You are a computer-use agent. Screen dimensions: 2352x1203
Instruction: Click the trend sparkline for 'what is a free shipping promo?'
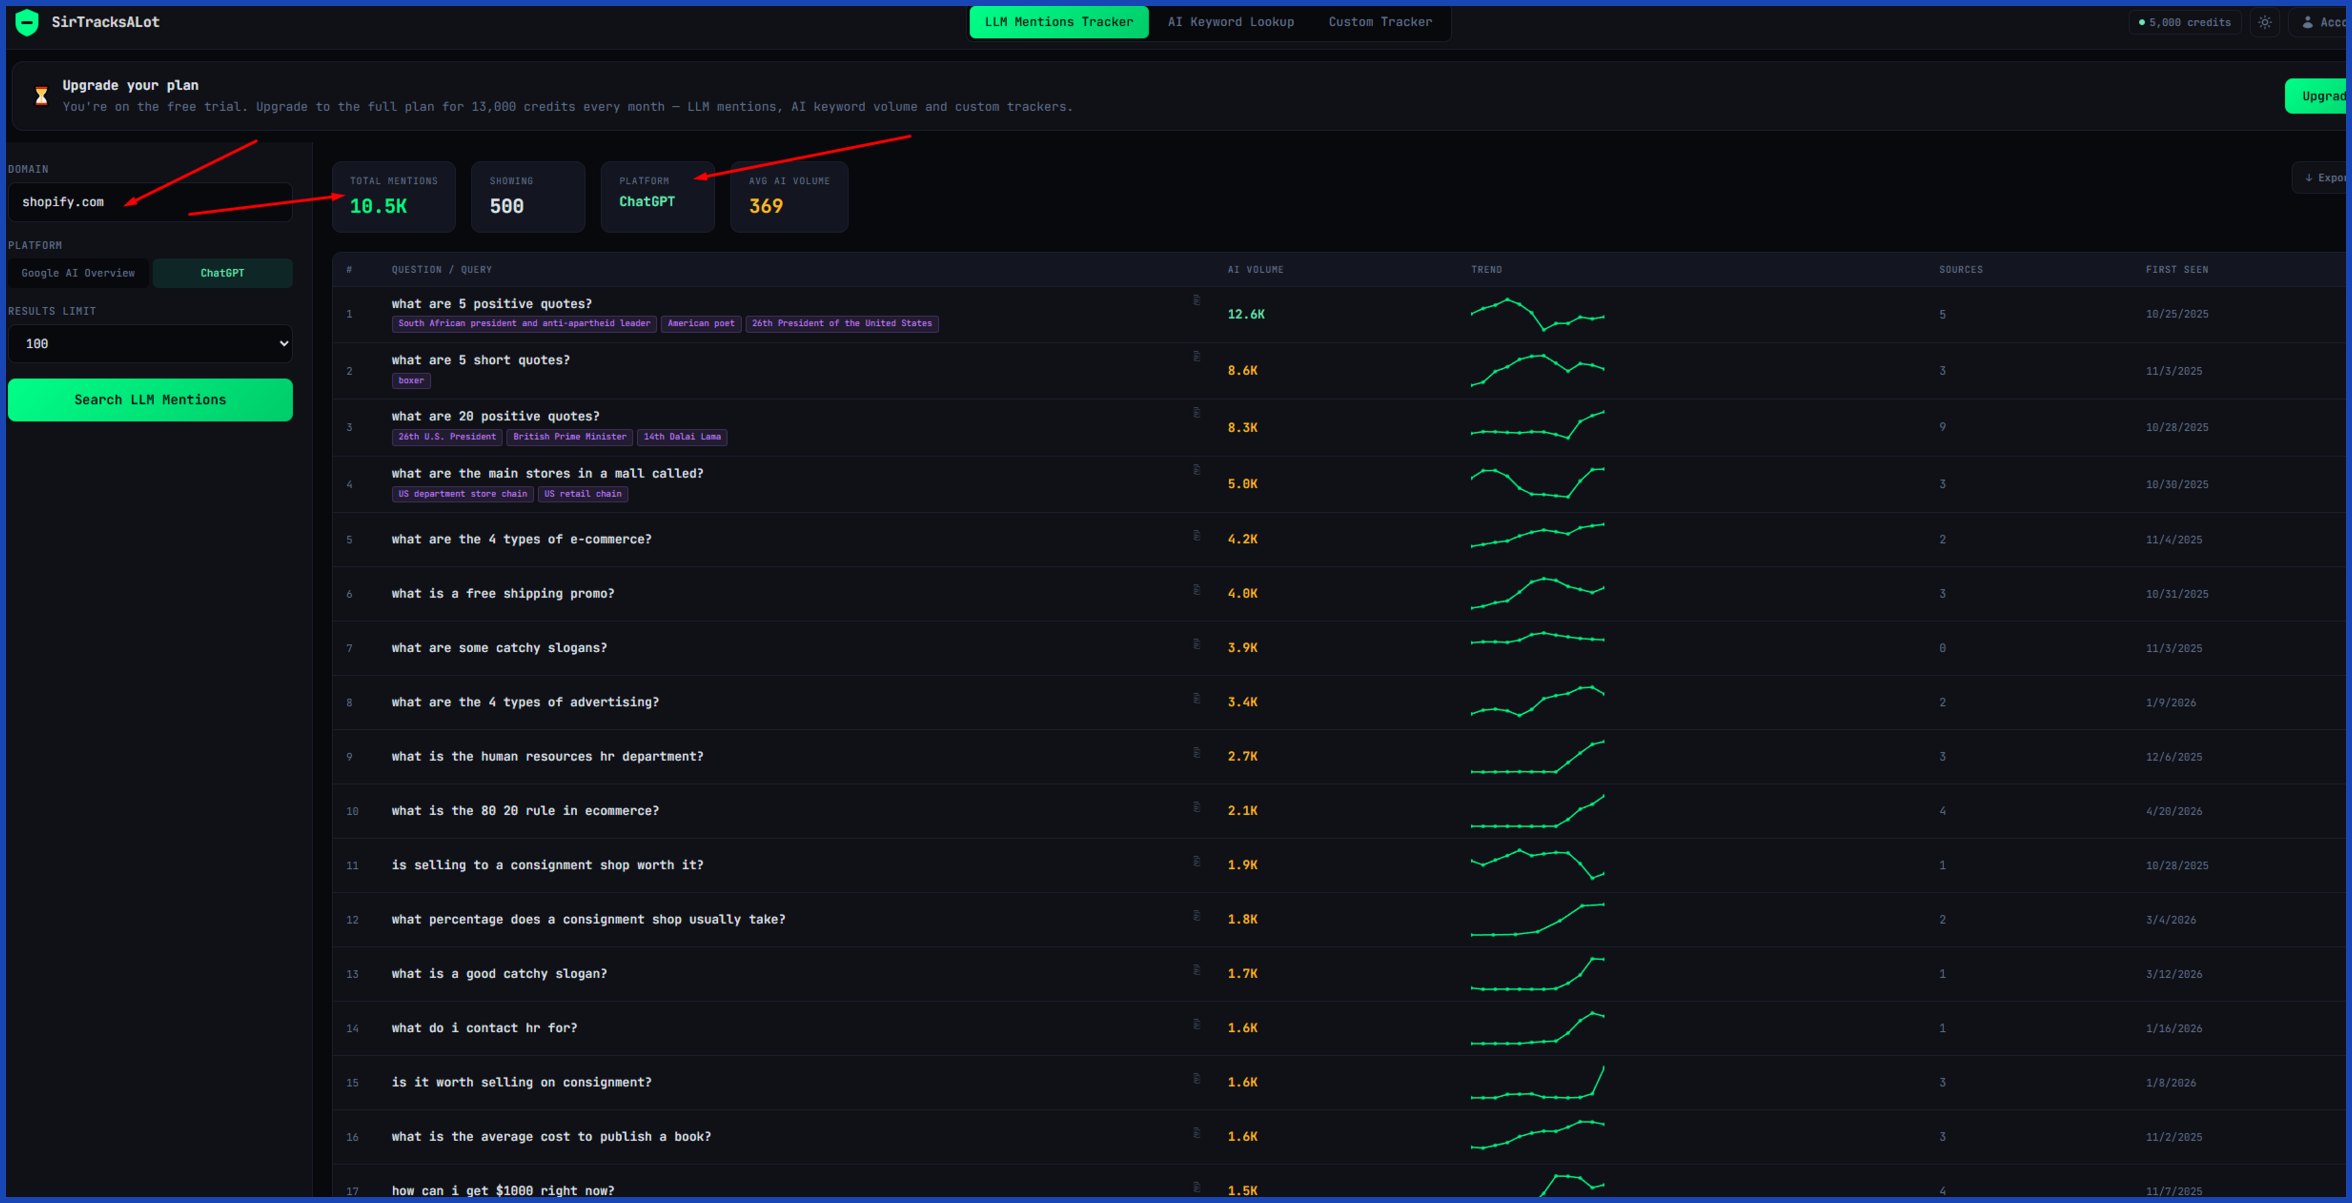(x=1537, y=593)
